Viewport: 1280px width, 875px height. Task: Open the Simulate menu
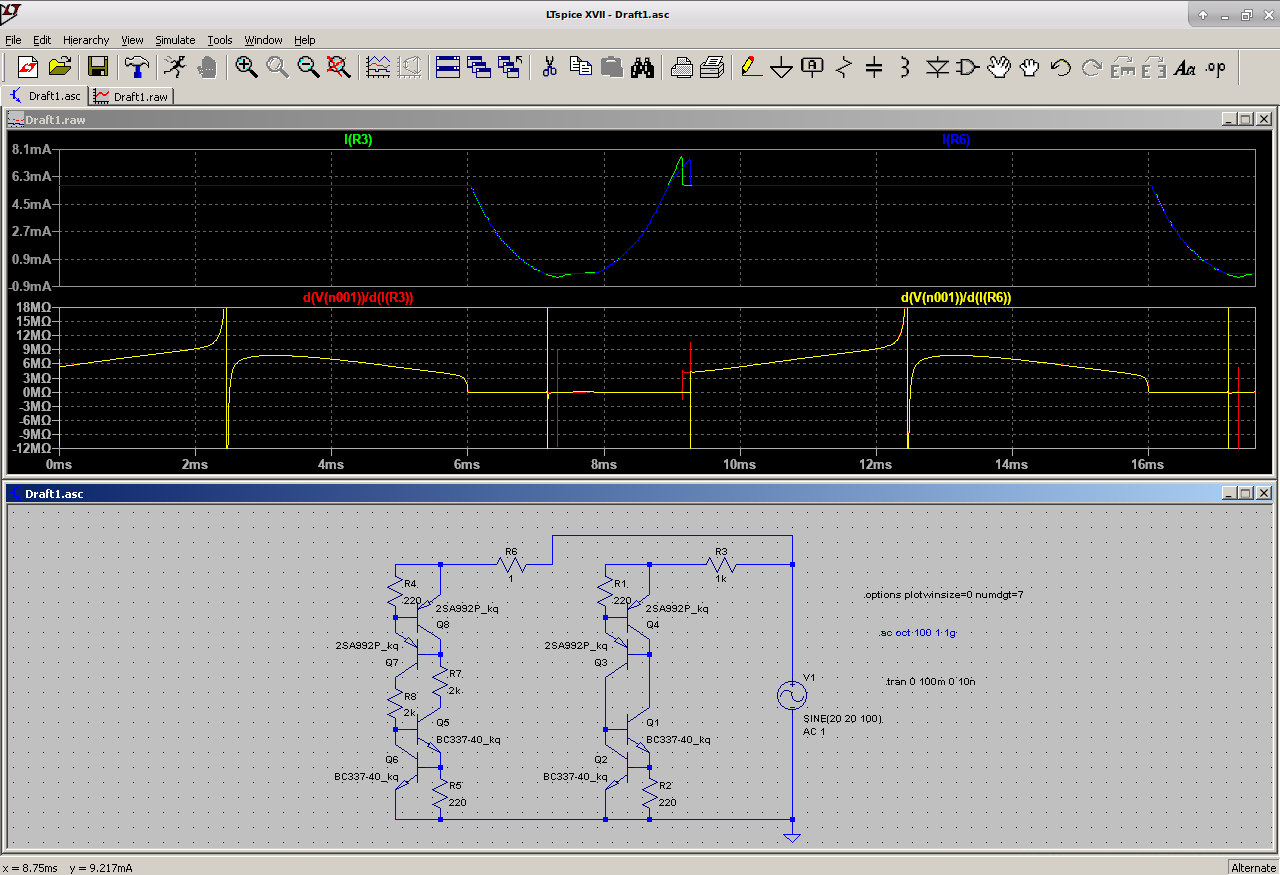[175, 40]
